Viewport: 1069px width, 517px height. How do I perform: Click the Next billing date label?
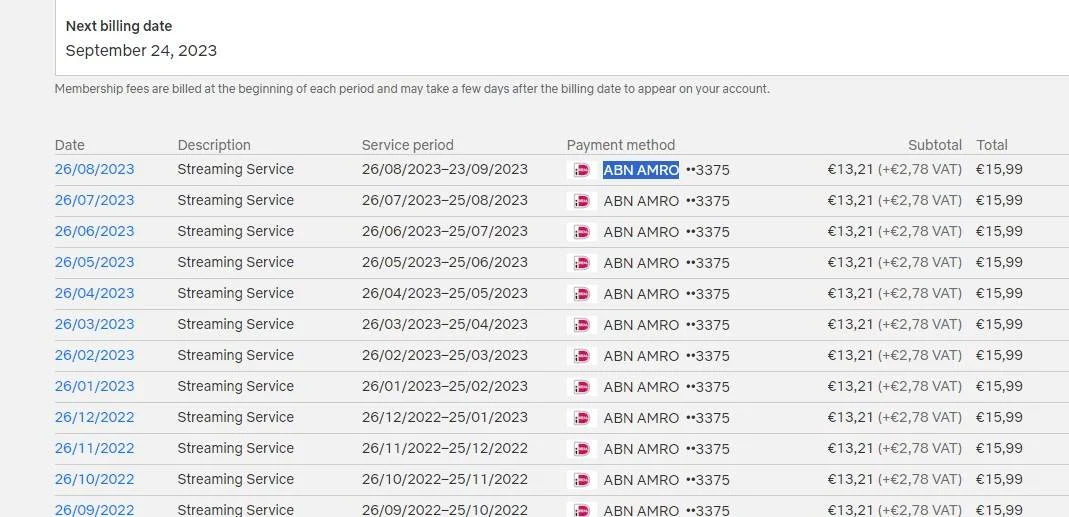click(x=119, y=27)
